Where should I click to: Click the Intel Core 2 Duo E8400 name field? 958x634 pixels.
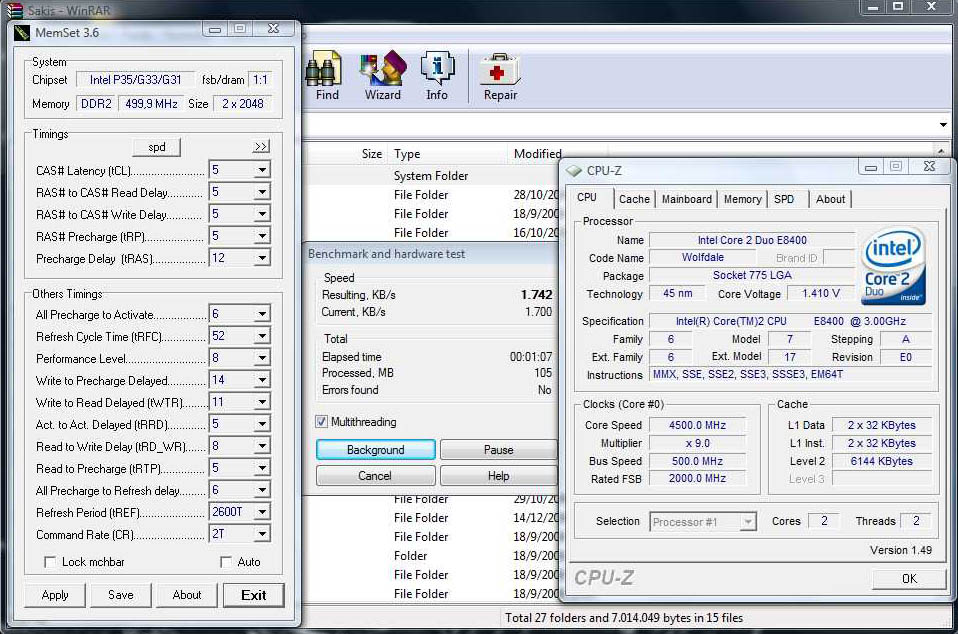[x=752, y=240]
